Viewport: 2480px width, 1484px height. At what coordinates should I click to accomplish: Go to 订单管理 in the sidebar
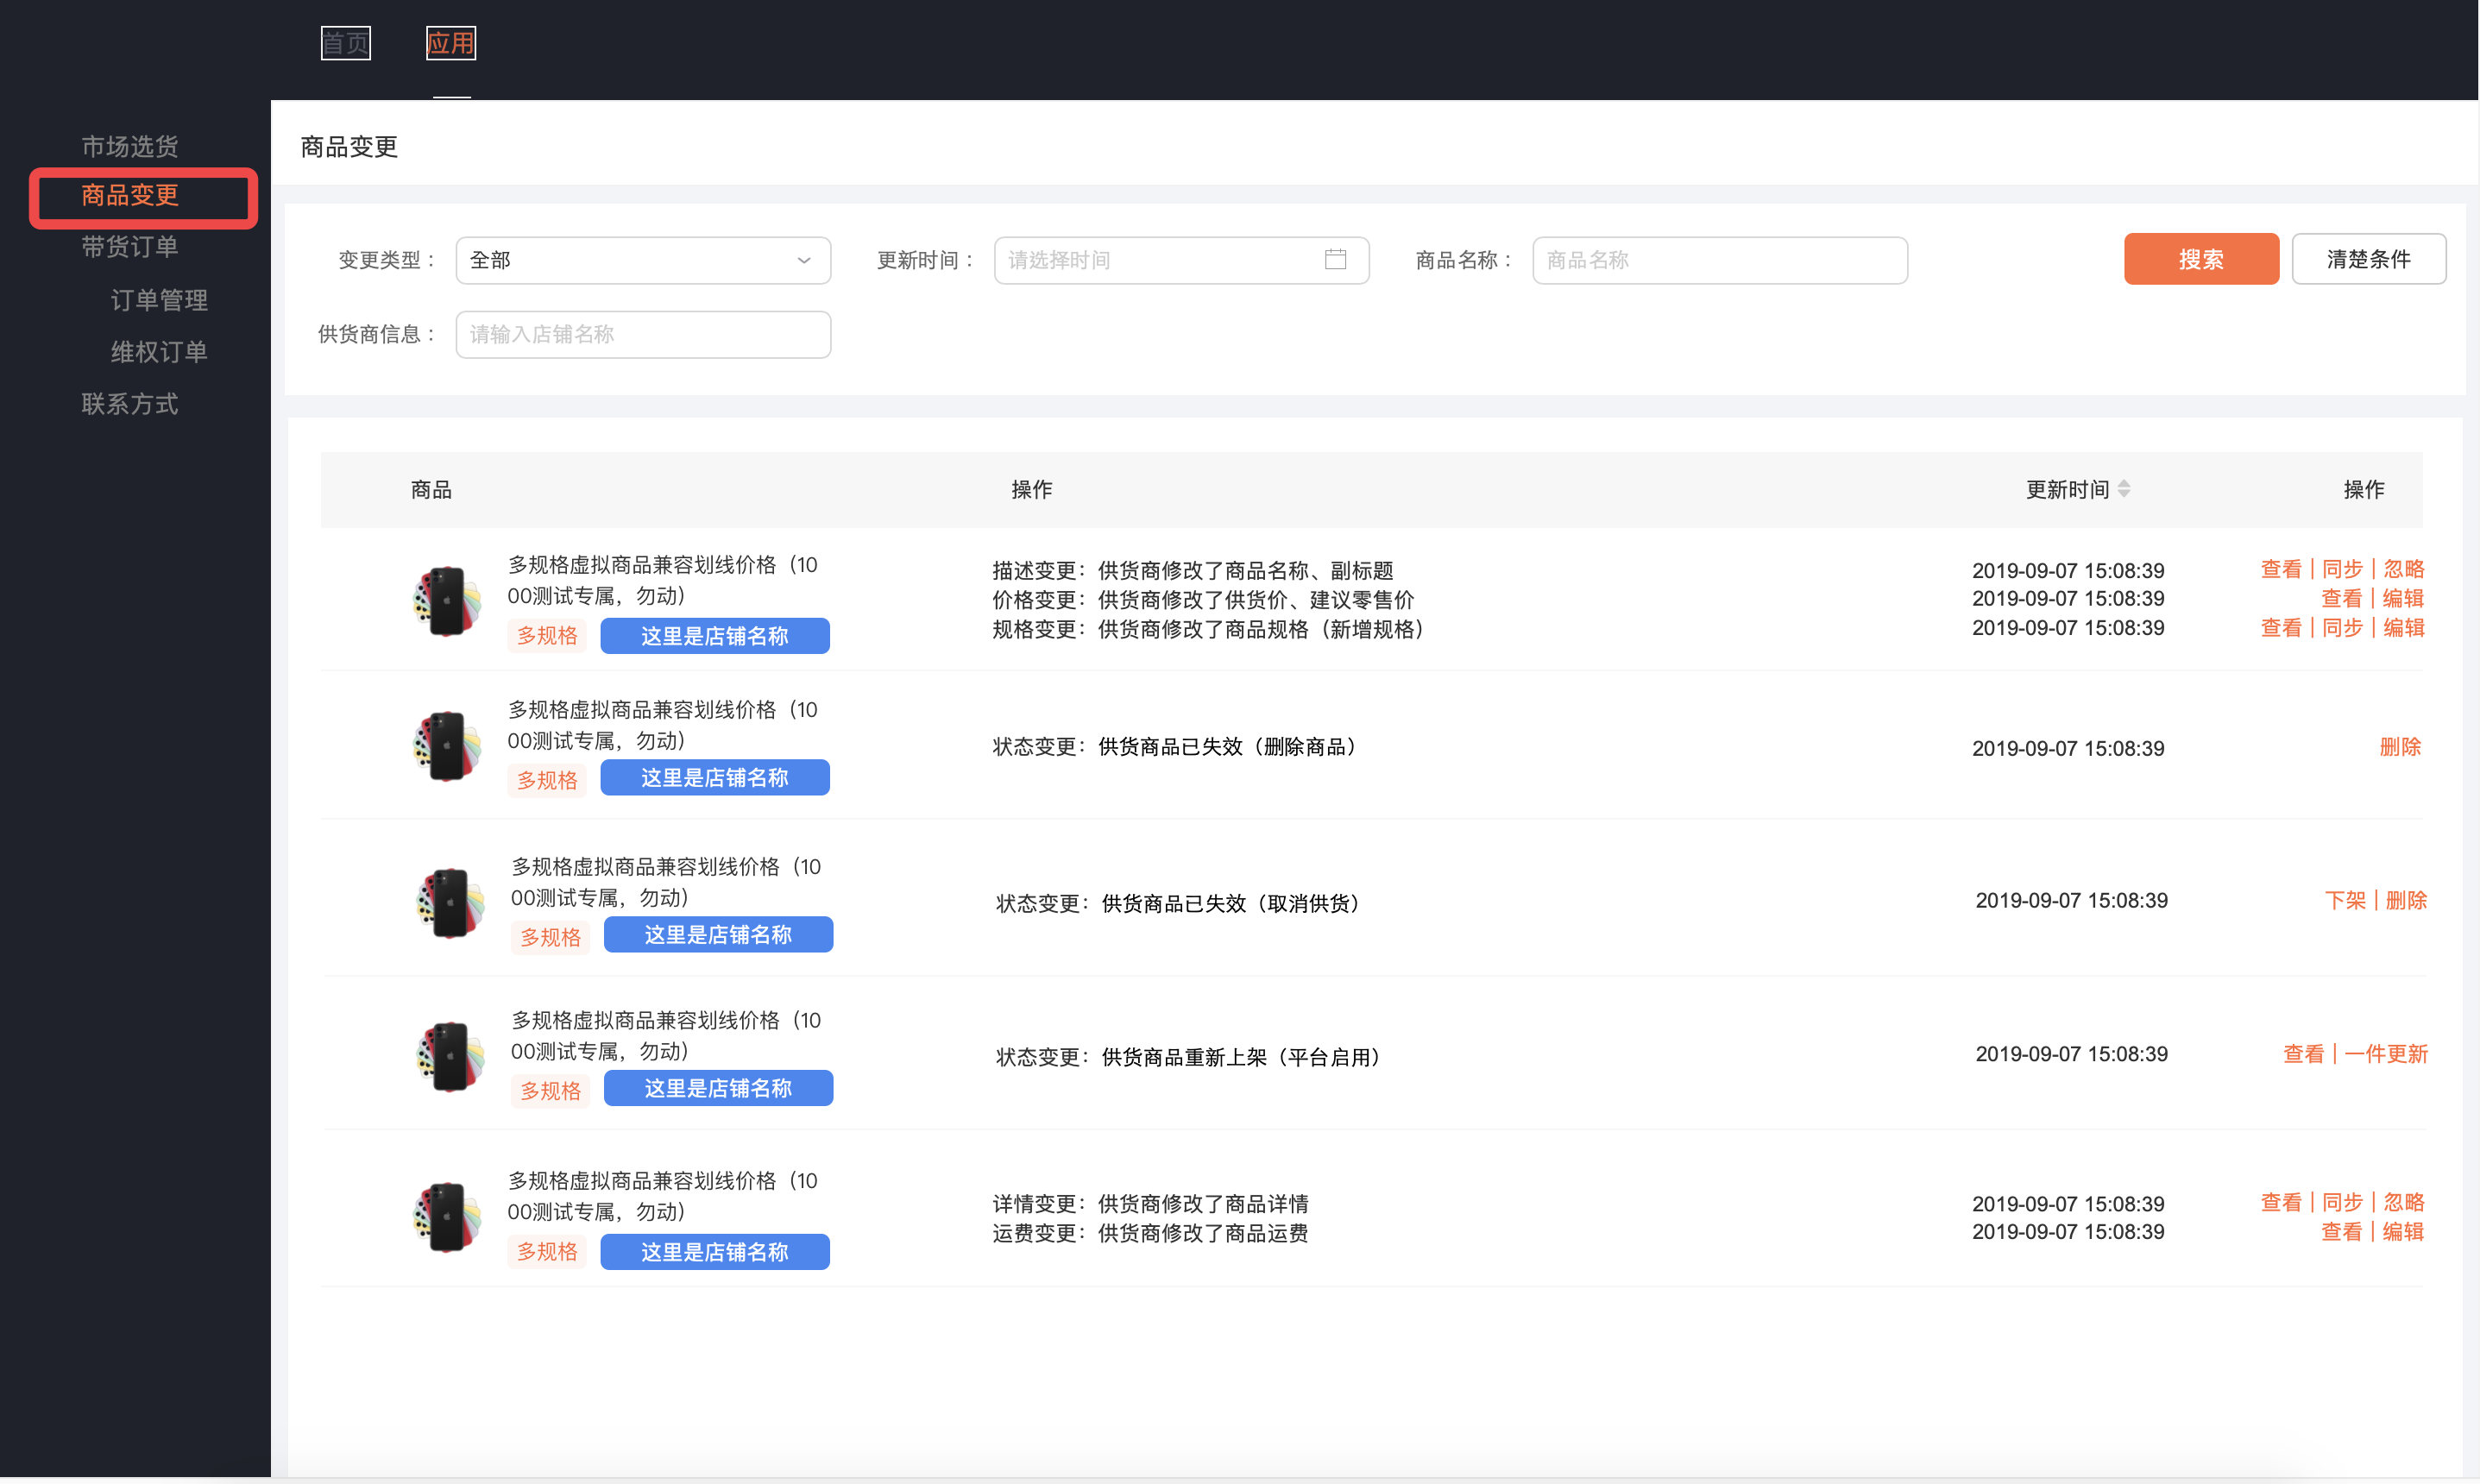coord(159,300)
